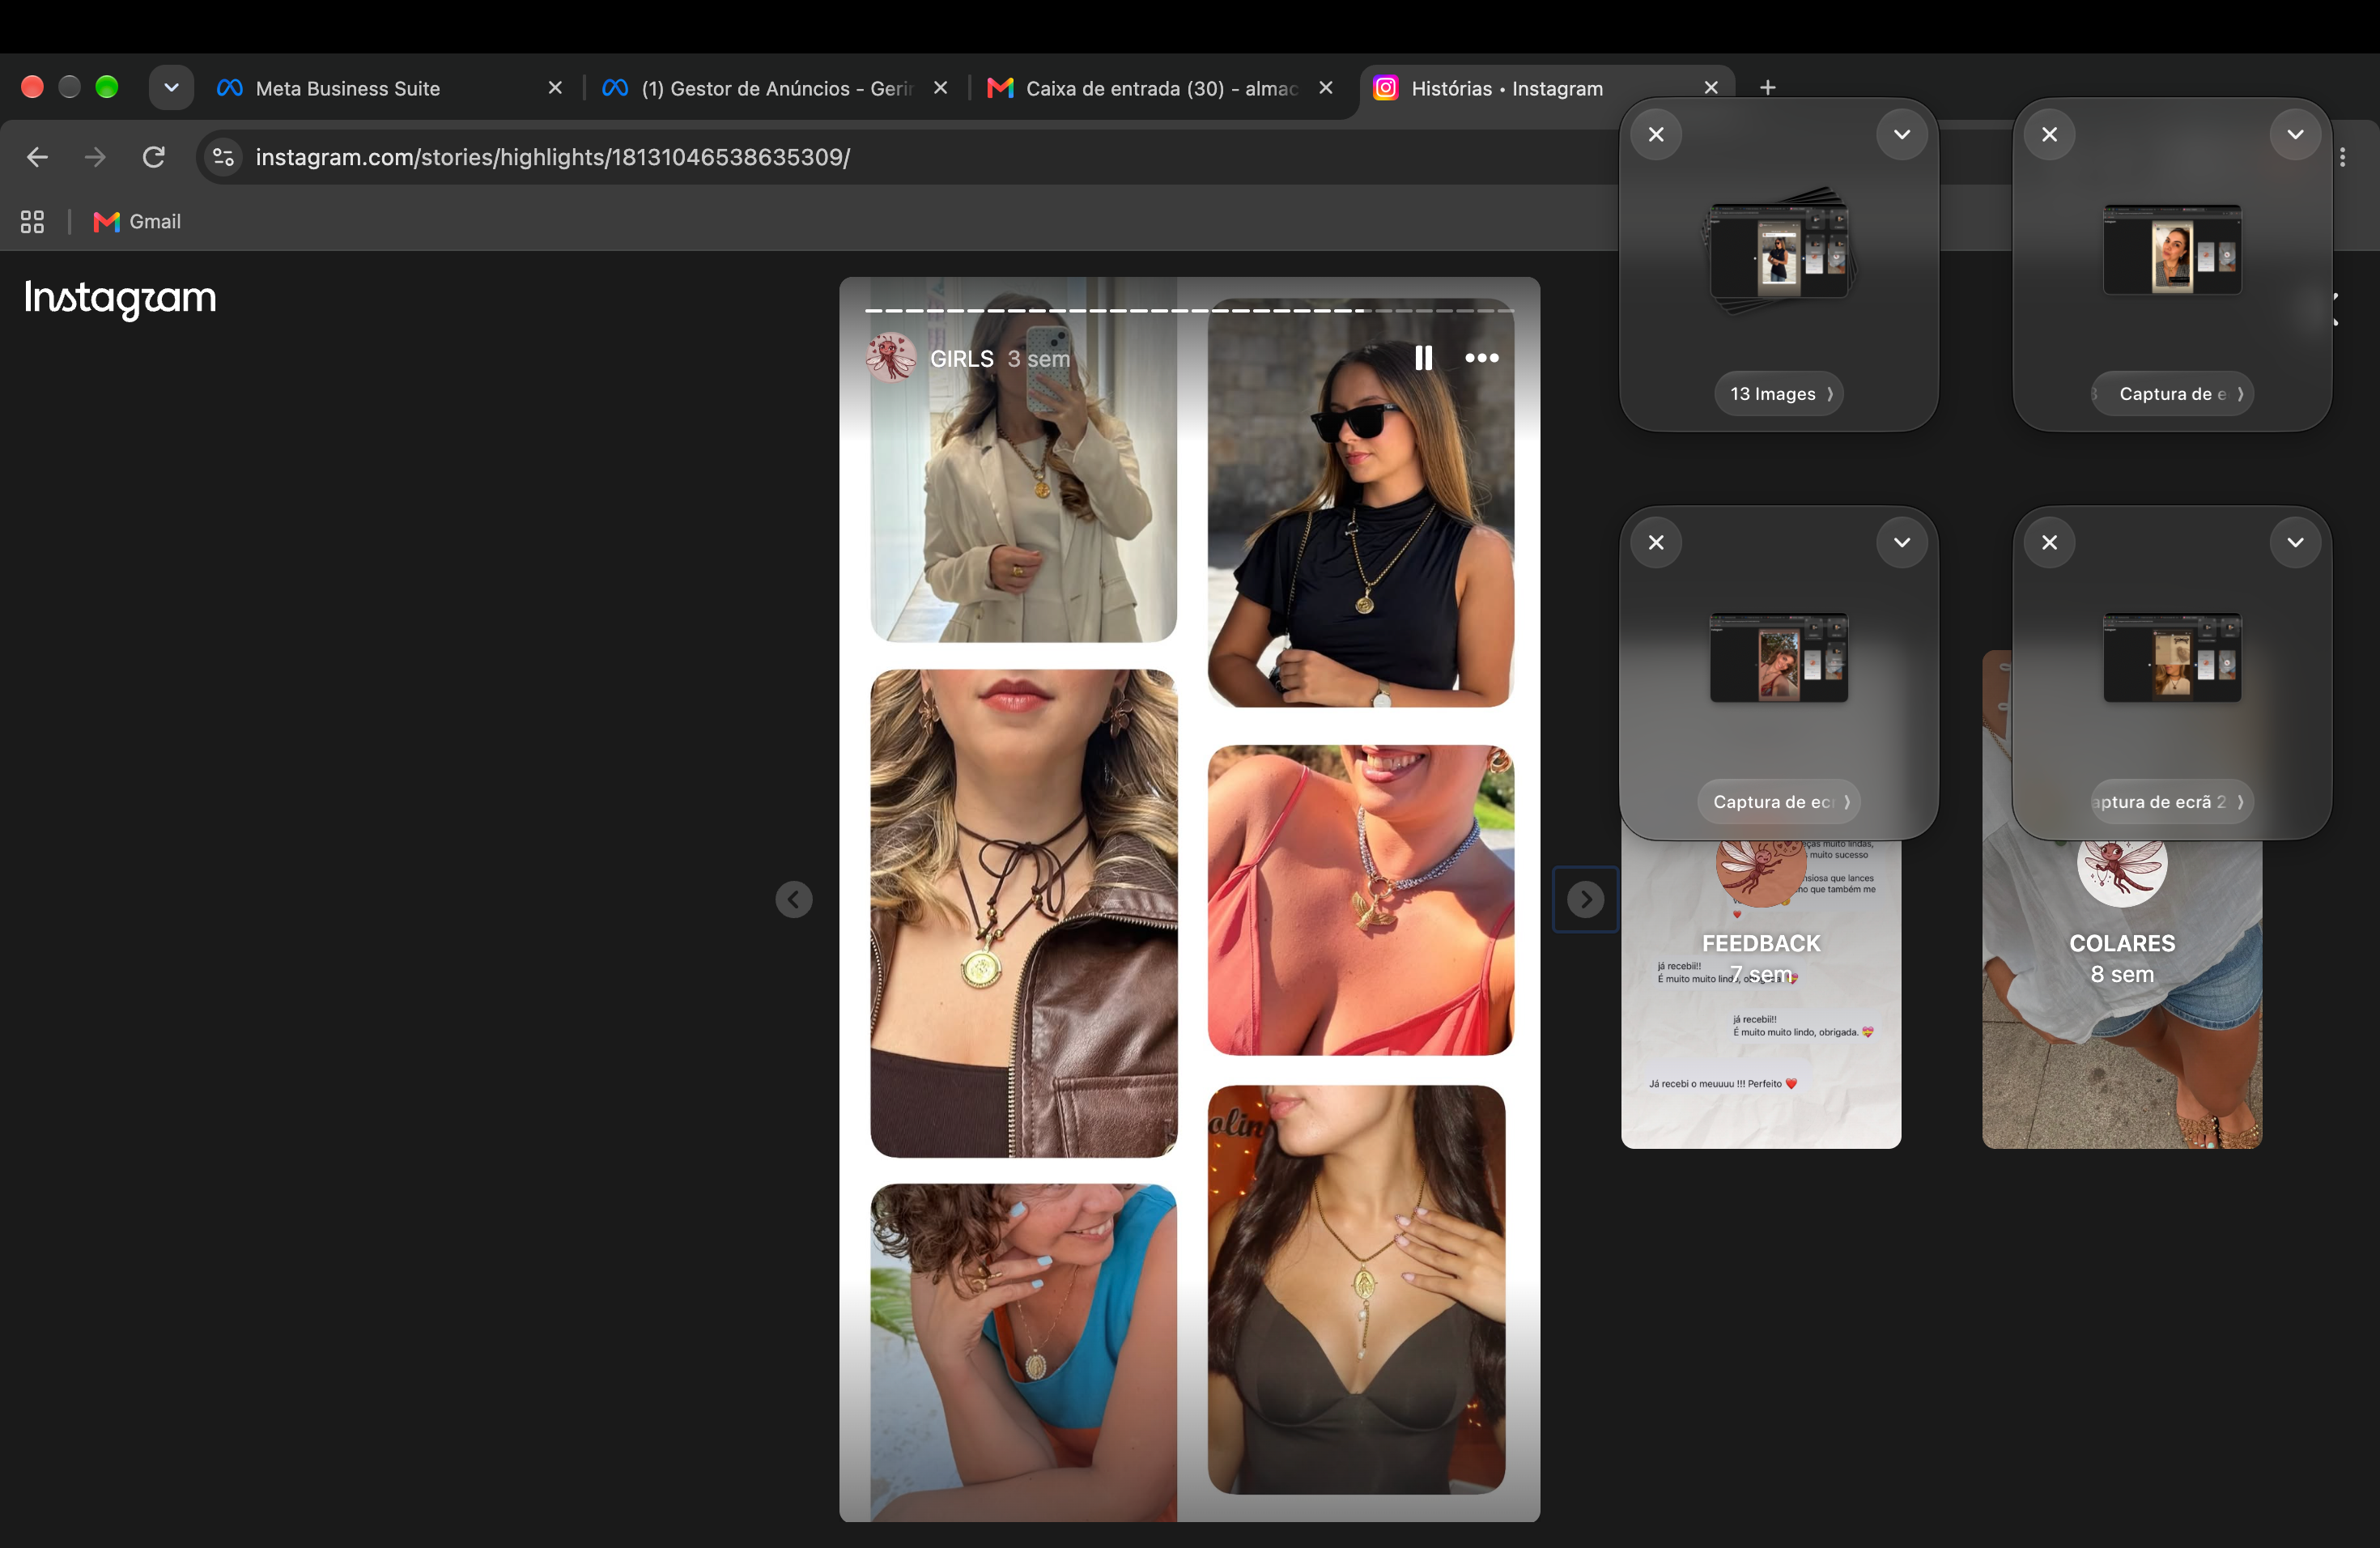Dismiss the aptura de ecrã 2 card
This screenshot has height=1548, width=2380.
click(x=2049, y=542)
